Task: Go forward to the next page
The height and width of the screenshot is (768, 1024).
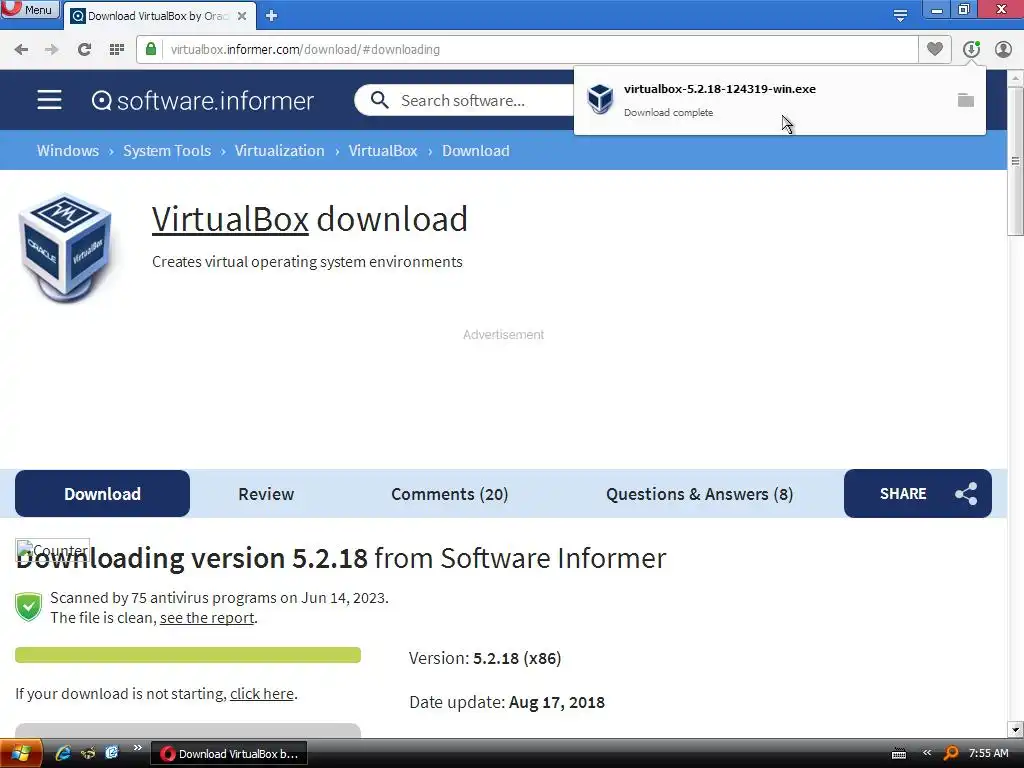Action: (x=52, y=50)
